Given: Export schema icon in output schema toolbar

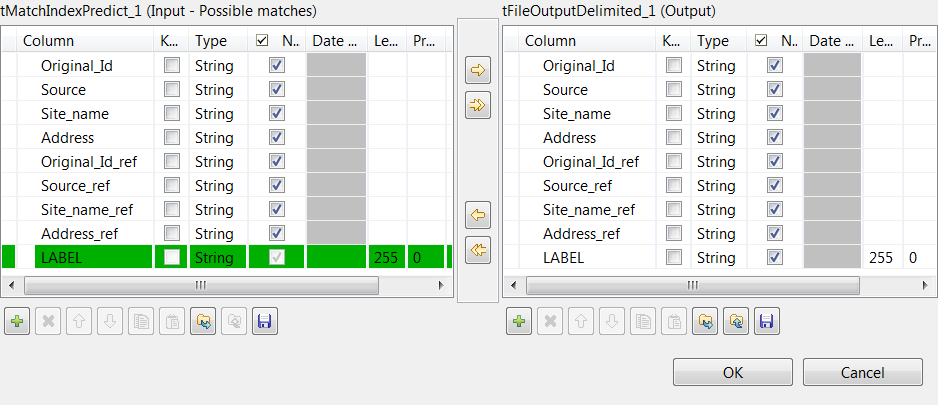Looking at the screenshot, I should click(736, 322).
